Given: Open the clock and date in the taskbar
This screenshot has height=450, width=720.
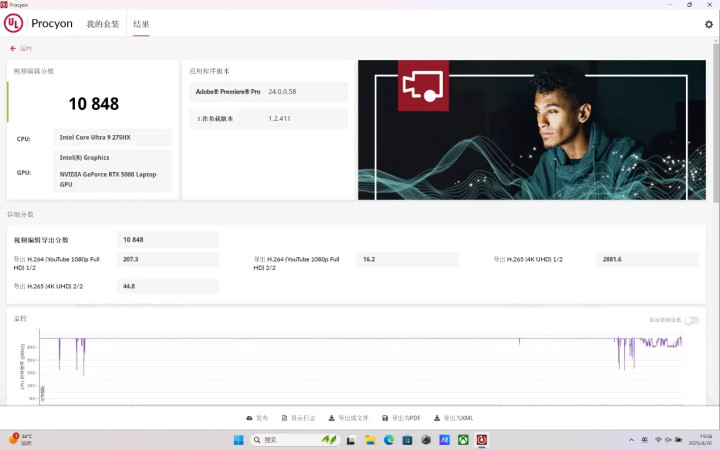Looking at the screenshot, I should (x=701, y=440).
